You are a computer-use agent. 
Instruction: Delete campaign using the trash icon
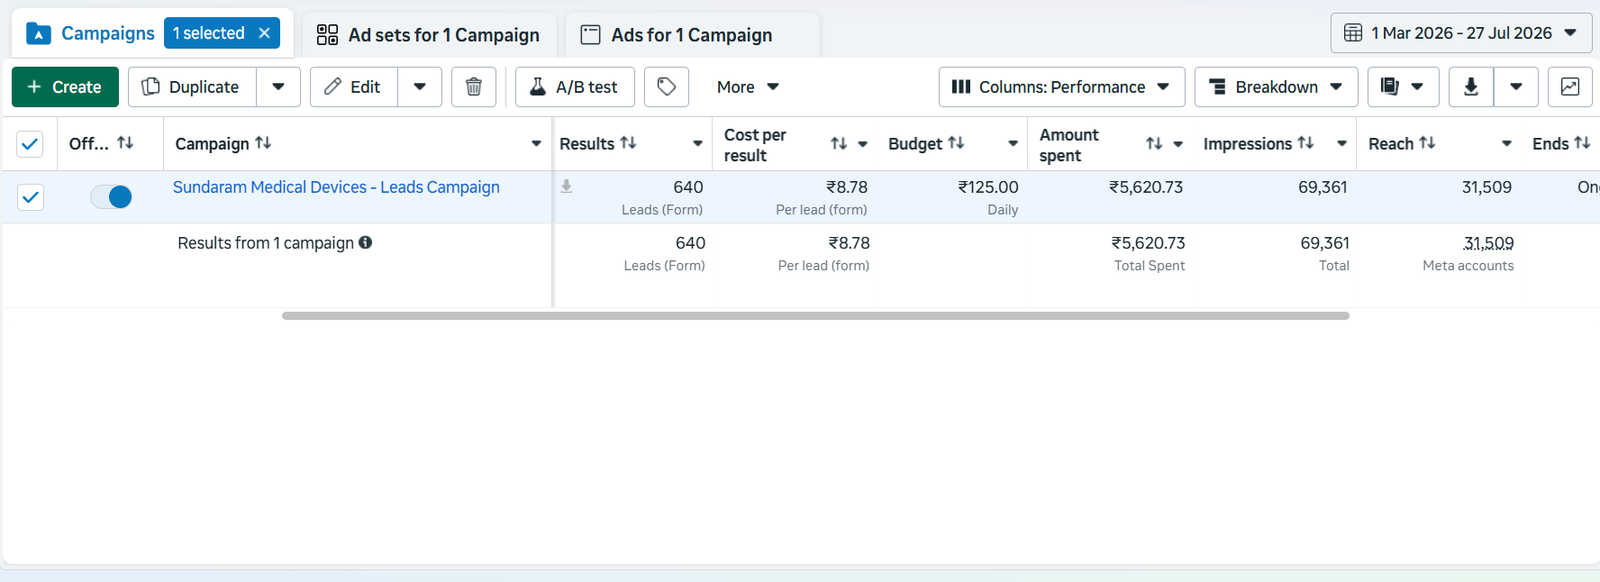pyautogui.click(x=474, y=87)
